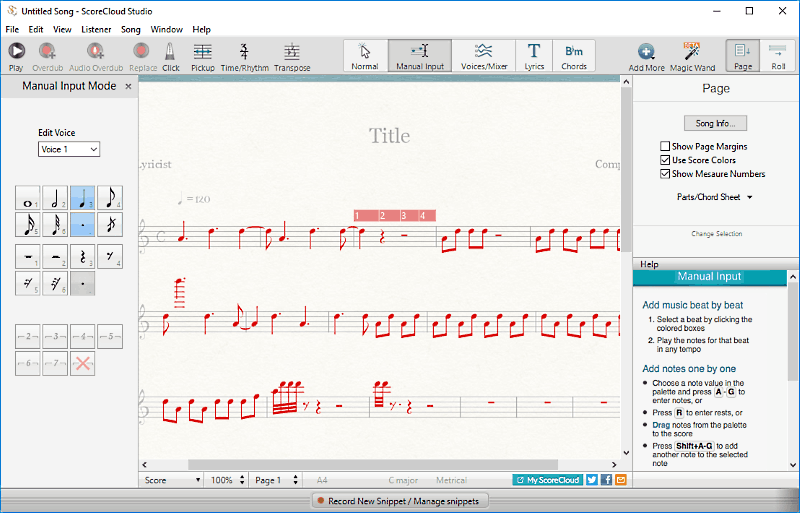Select the sixteenth note value
Screen dimensions: 800x513
point(28,224)
